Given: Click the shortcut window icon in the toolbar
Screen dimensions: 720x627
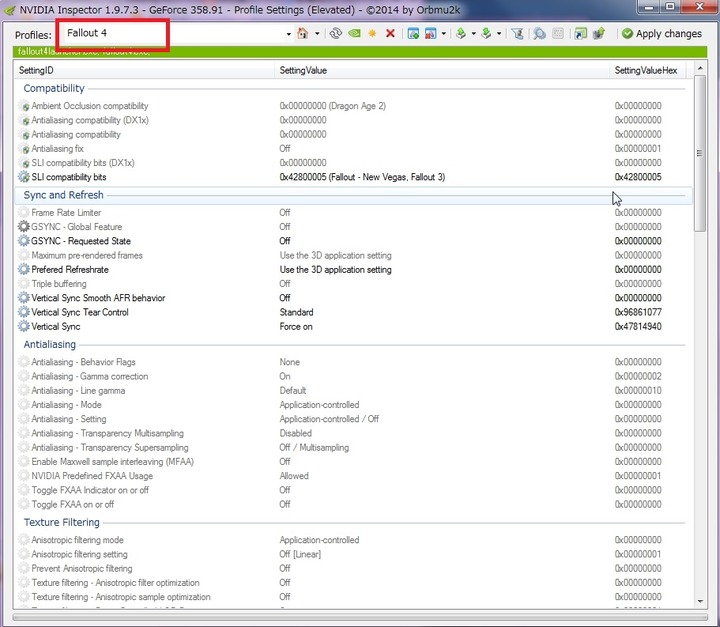Looking at the screenshot, I should [x=580, y=33].
